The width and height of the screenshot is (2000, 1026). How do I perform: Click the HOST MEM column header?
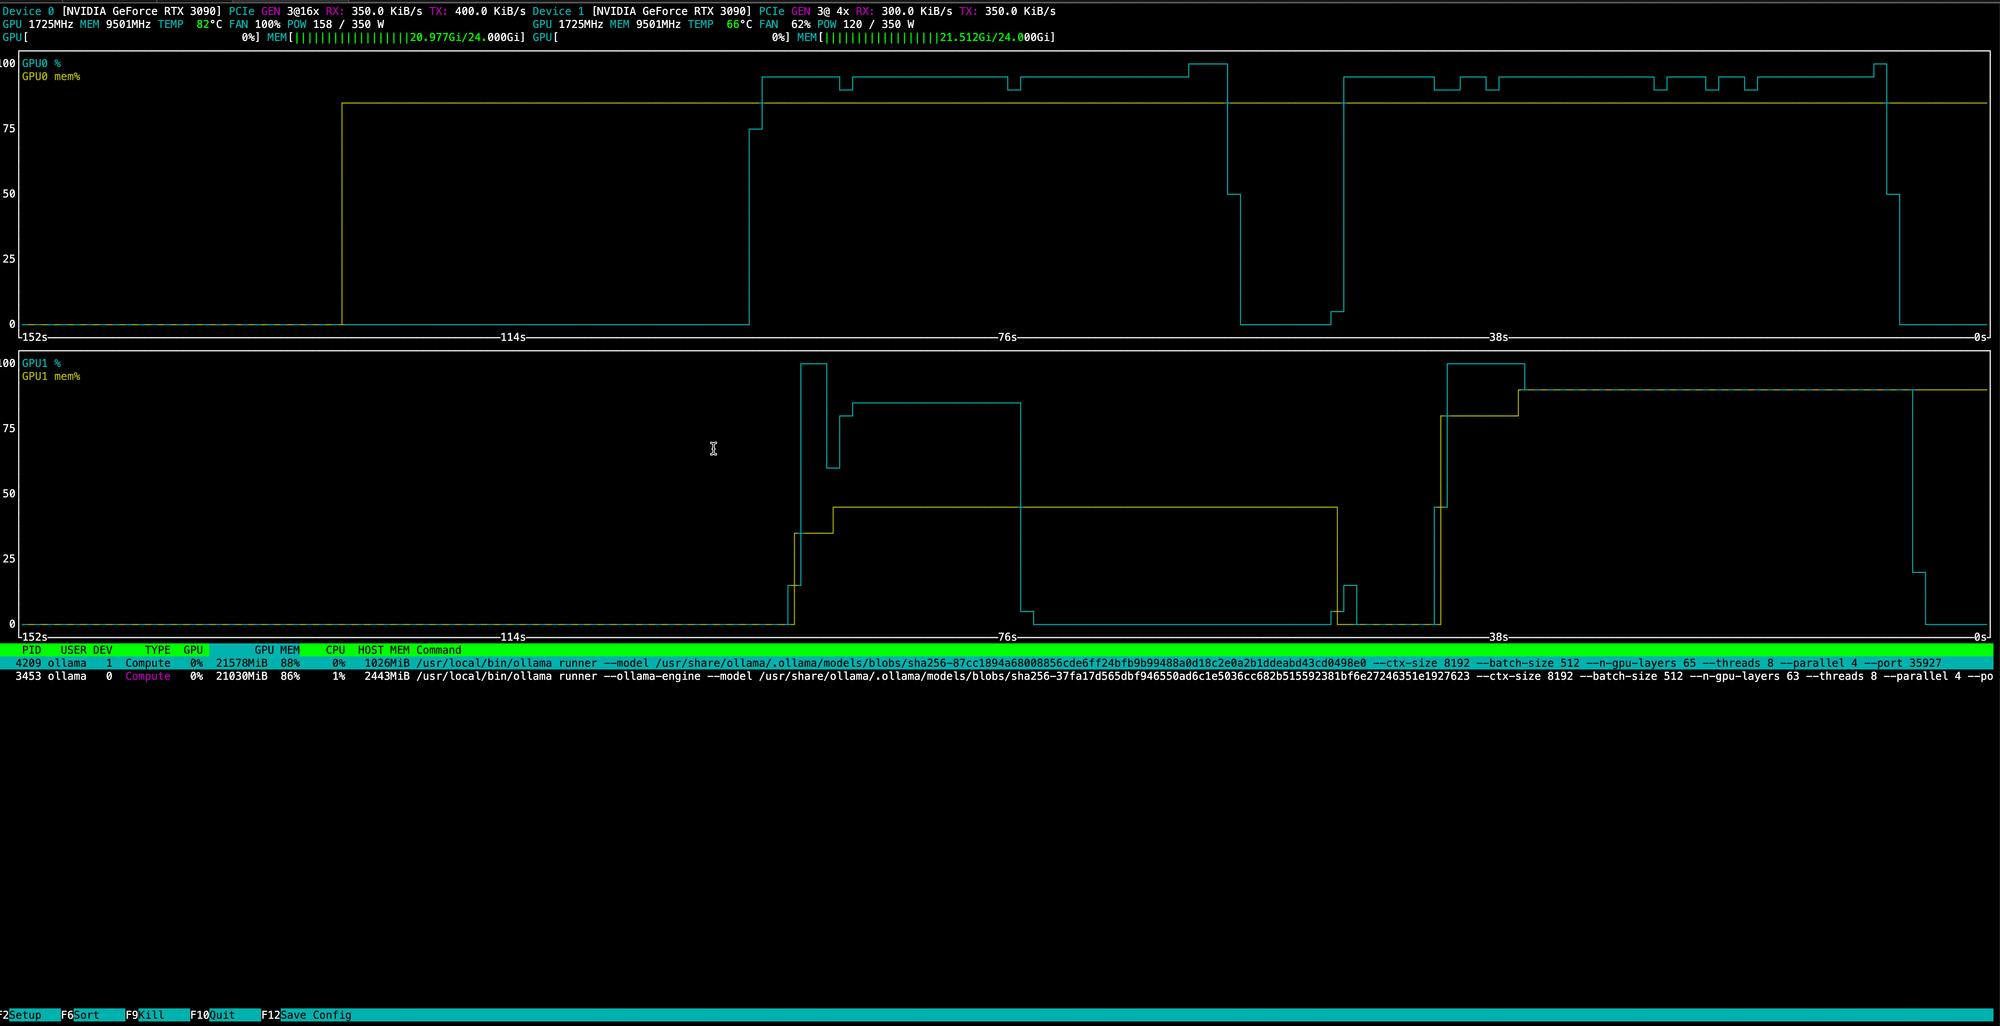[383, 650]
